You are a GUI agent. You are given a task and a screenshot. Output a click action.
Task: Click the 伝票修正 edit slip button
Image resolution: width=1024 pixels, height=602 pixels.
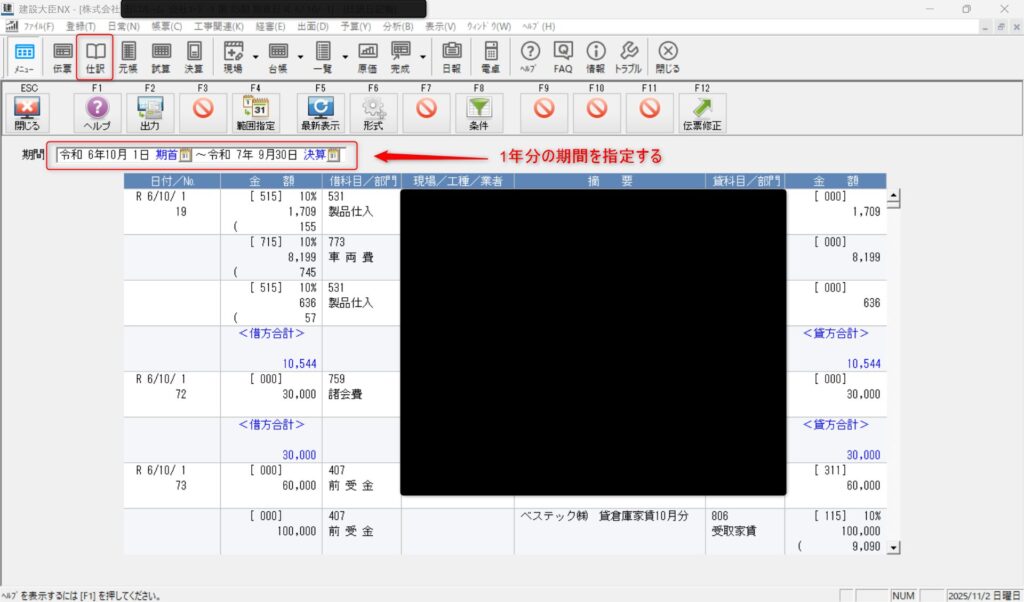tap(702, 113)
